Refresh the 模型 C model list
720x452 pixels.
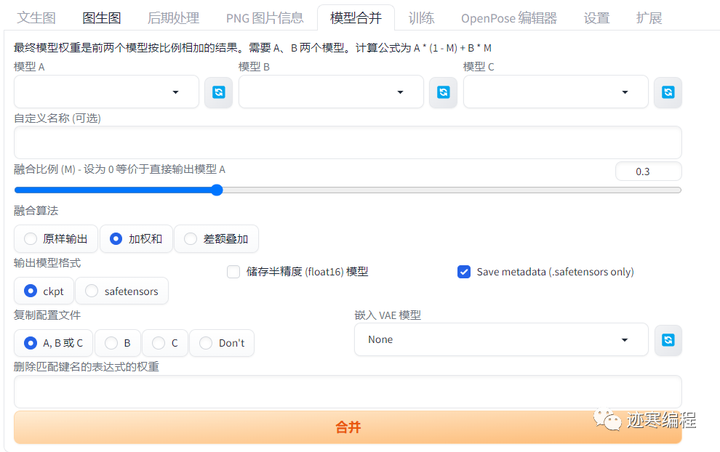pyautogui.click(x=668, y=92)
